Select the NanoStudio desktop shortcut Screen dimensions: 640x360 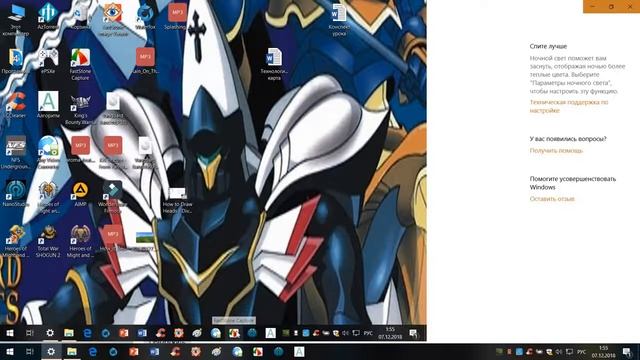(16, 194)
